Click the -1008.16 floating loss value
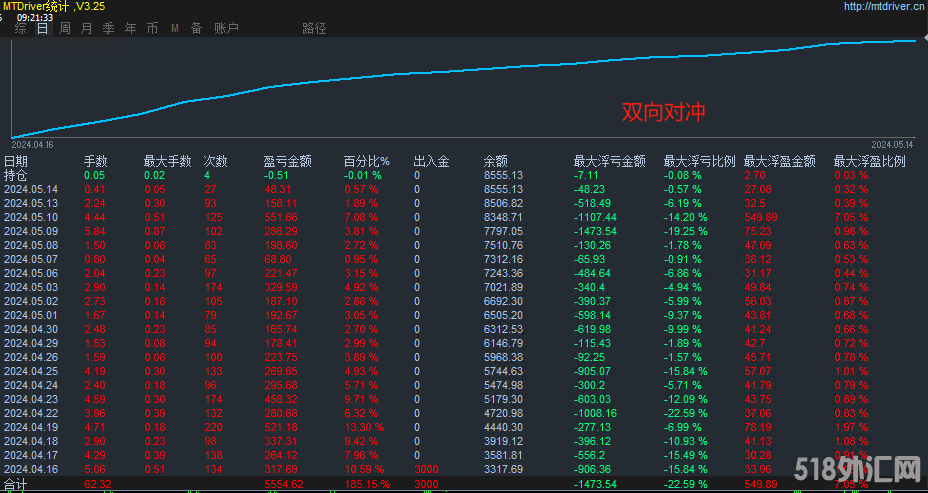Screen dimensions: 928x493 click(595, 413)
